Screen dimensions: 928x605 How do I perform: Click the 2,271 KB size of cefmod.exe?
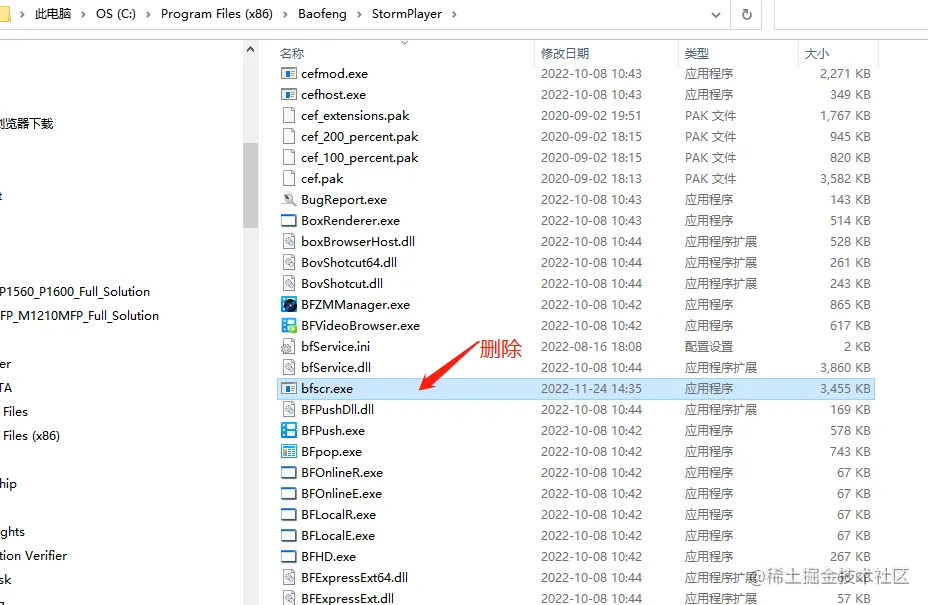click(x=845, y=74)
